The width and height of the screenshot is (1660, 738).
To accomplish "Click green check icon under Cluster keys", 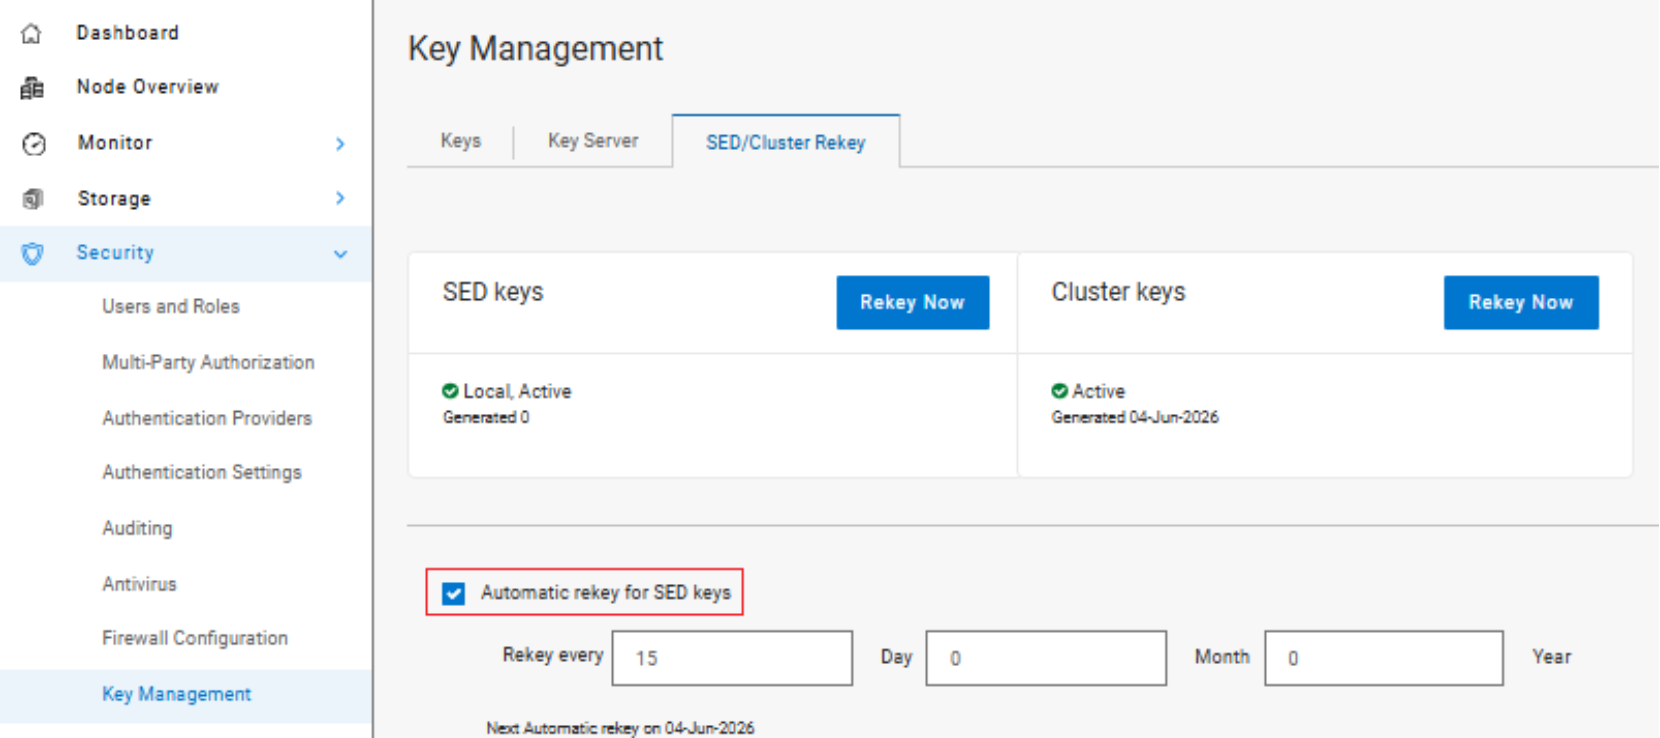I will (x=1059, y=391).
